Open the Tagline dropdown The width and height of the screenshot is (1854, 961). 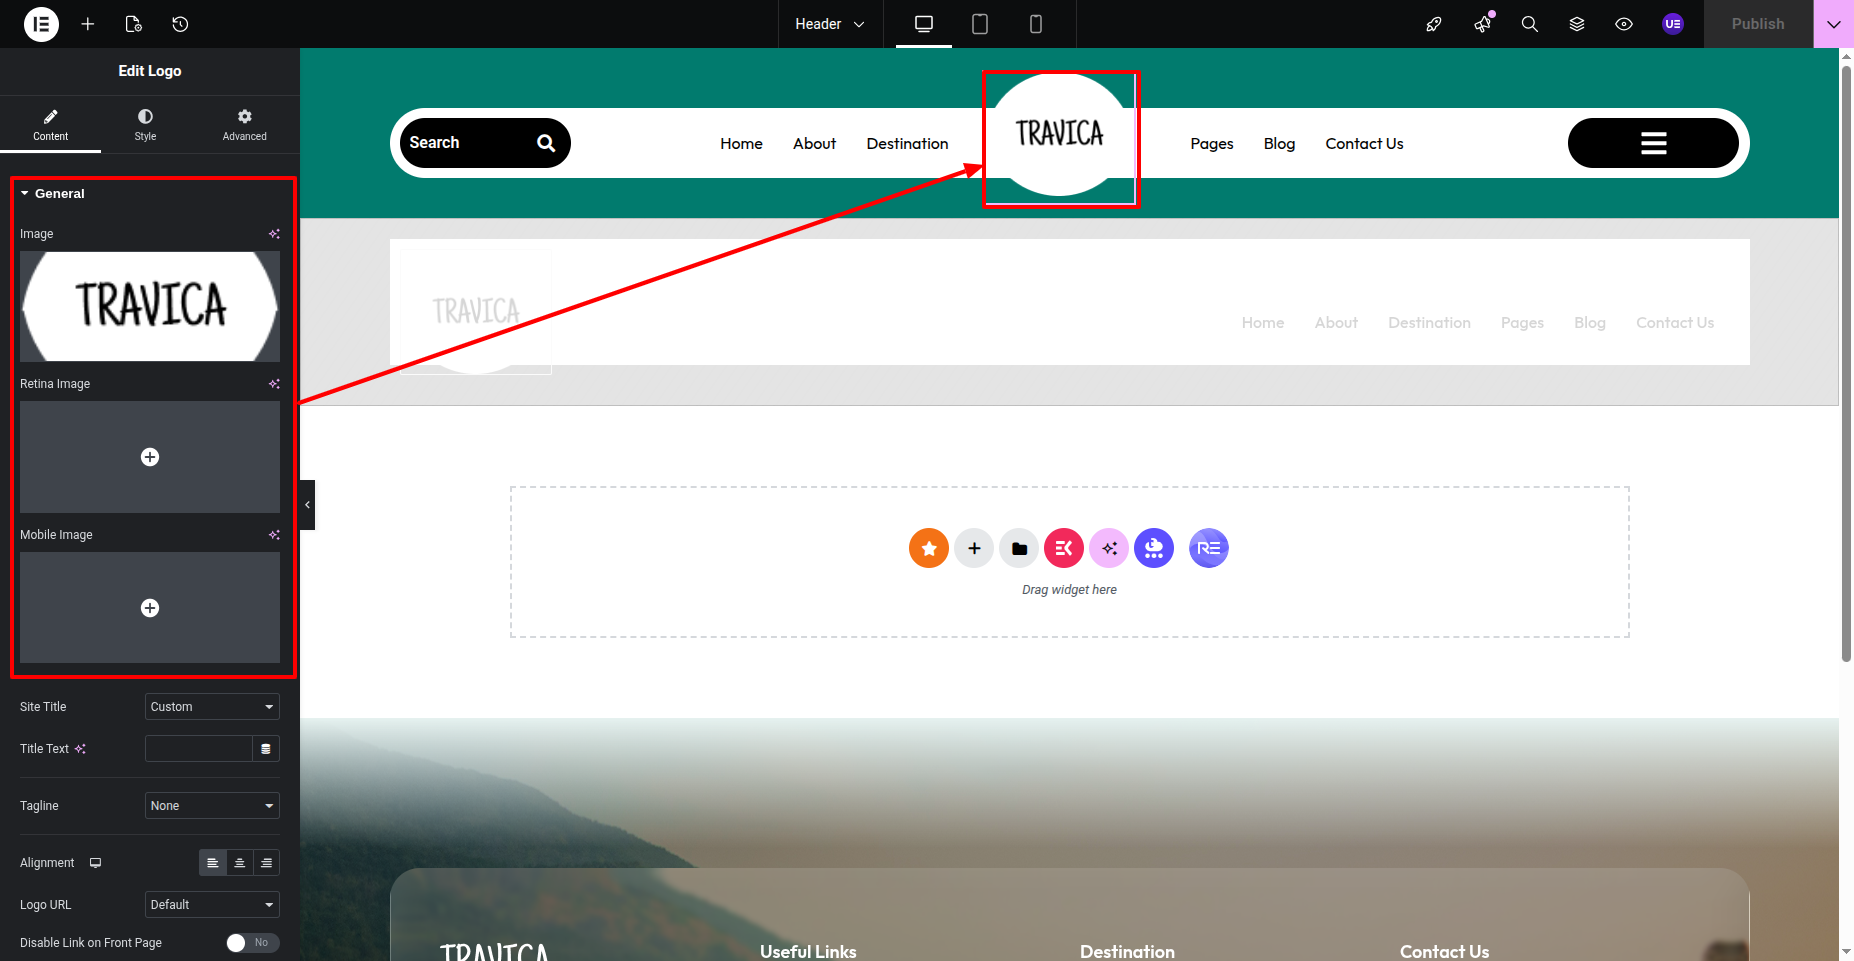pyautogui.click(x=212, y=806)
